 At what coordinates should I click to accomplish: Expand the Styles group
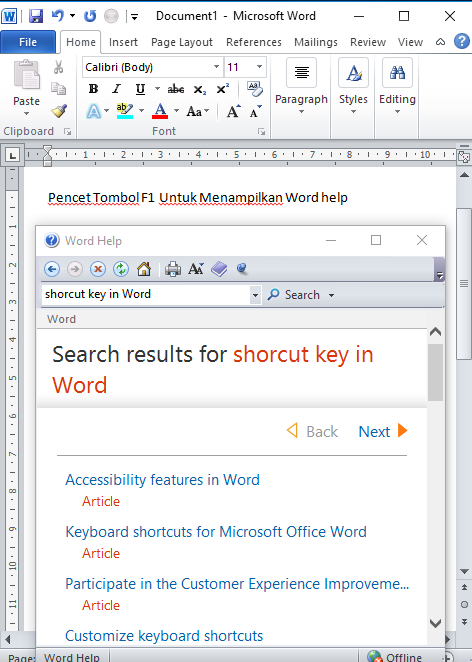pyautogui.click(x=353, y=87)
